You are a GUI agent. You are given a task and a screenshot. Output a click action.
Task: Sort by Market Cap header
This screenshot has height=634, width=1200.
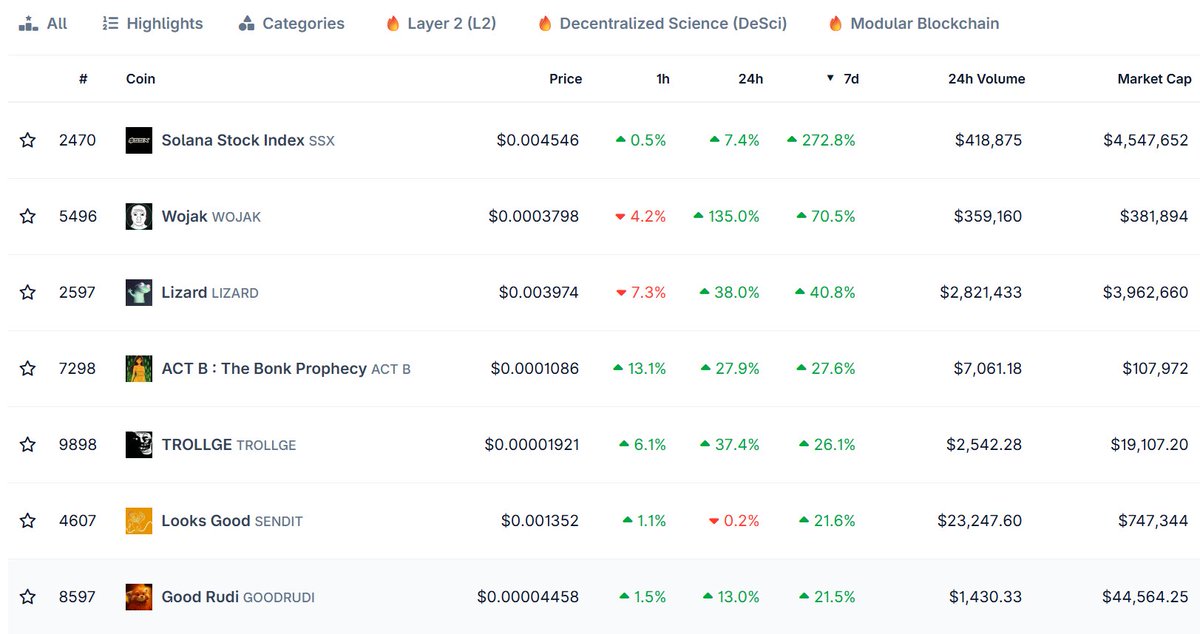click(1154, 79)
